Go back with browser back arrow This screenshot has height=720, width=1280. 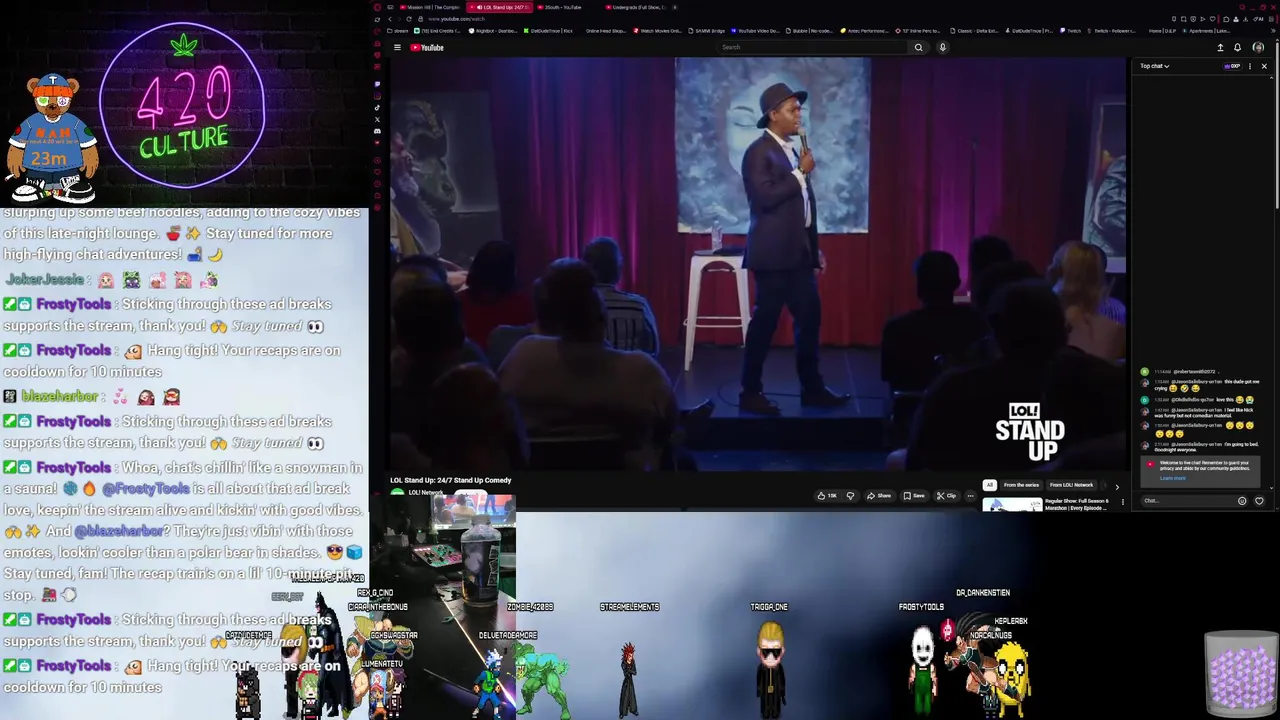click(x=390, y=19)
